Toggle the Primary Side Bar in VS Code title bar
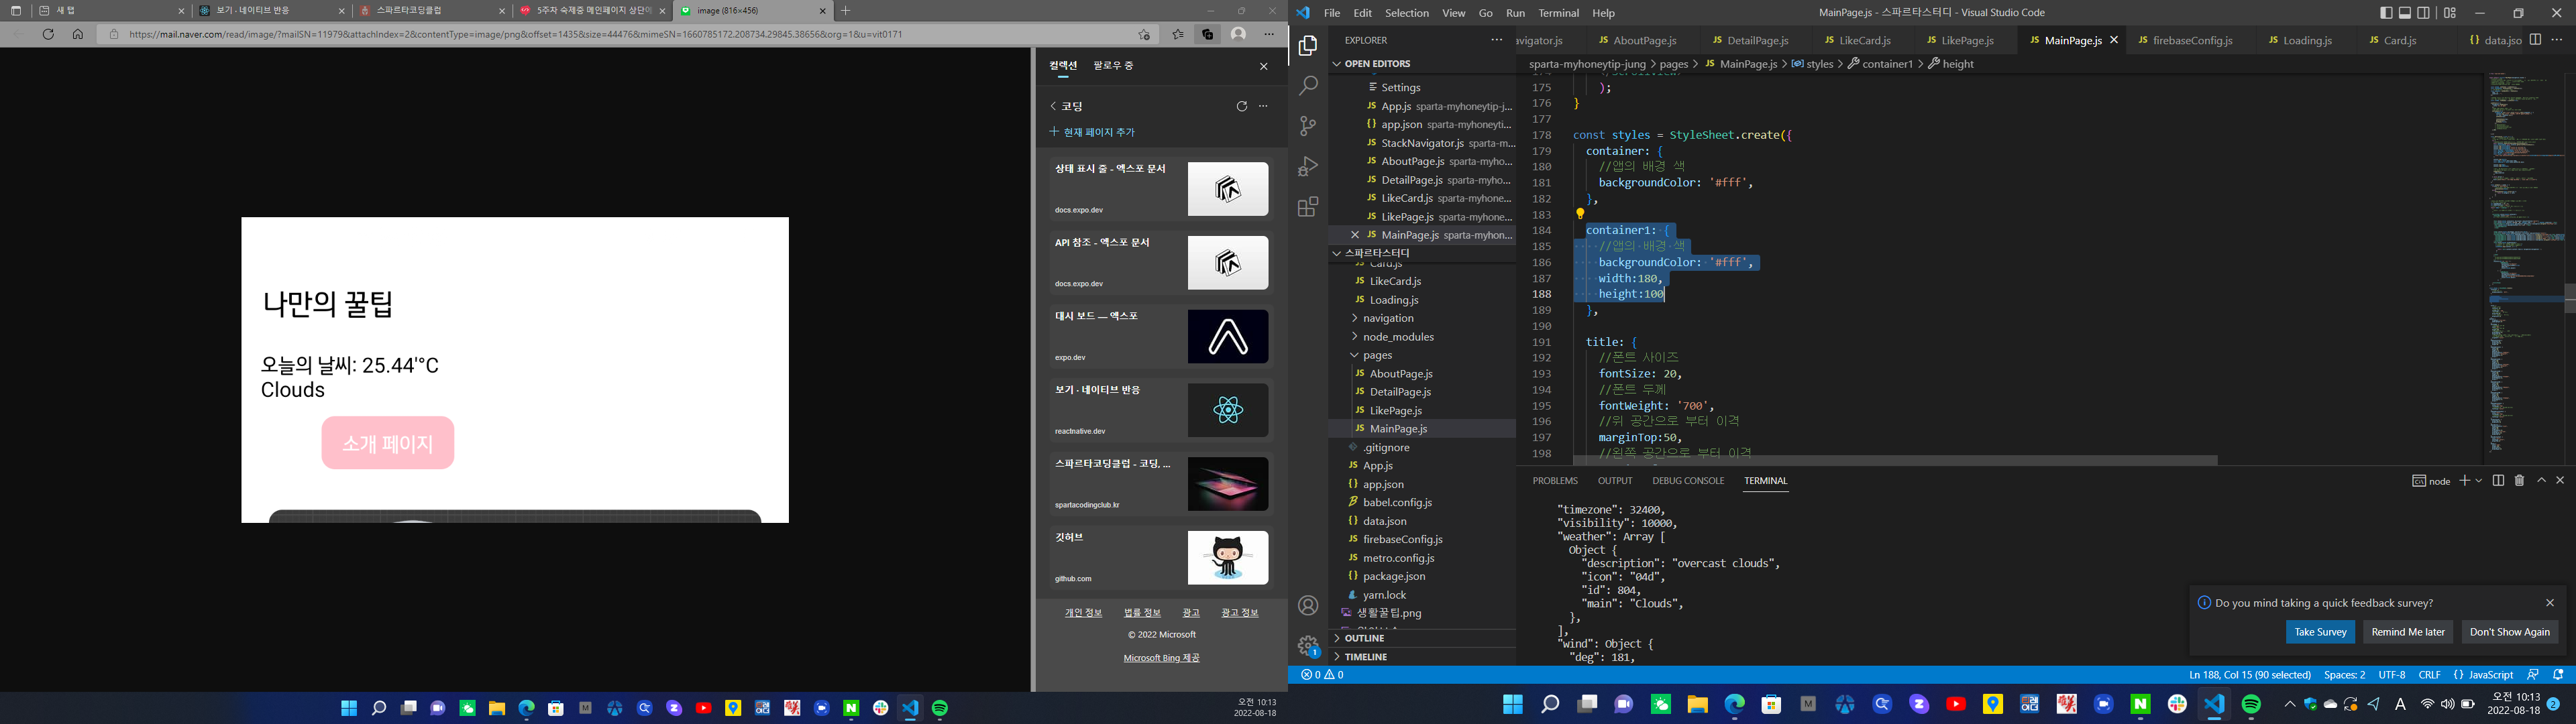The width and height of the screenshot is (2576, 724). [2386, 13]
